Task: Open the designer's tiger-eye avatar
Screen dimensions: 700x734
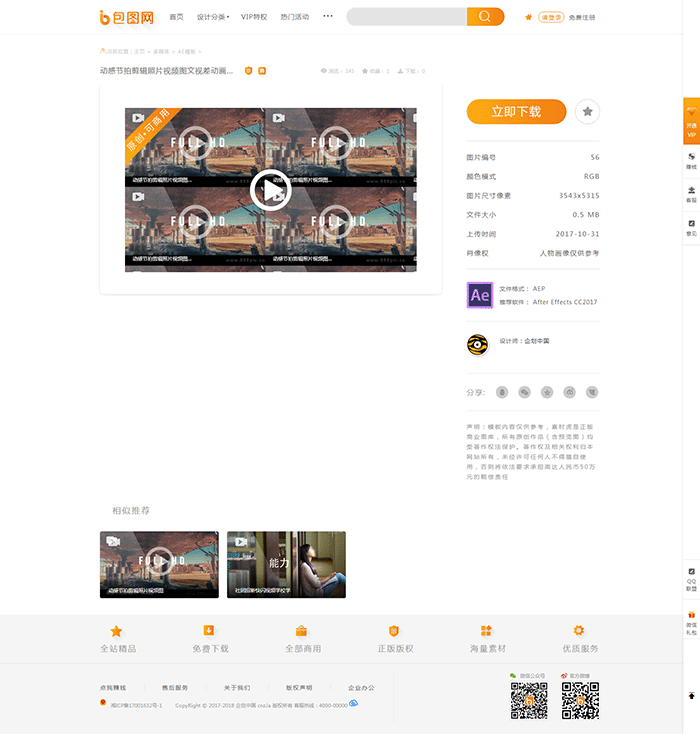Action: pyautogui.click(x=478, y=345)
